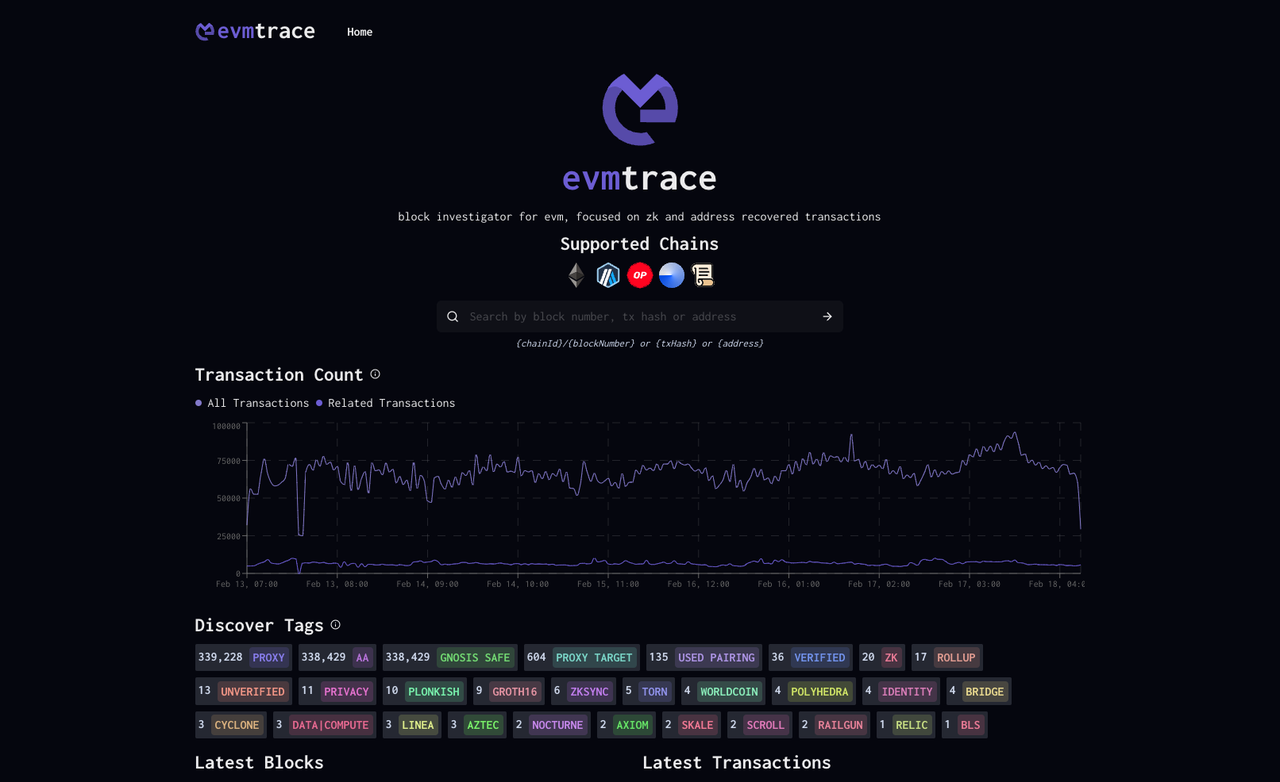Open the Transaction Count info tooltip
Image resolution: width=1280 pixels, height=782 pixels.
pos(375,373)
